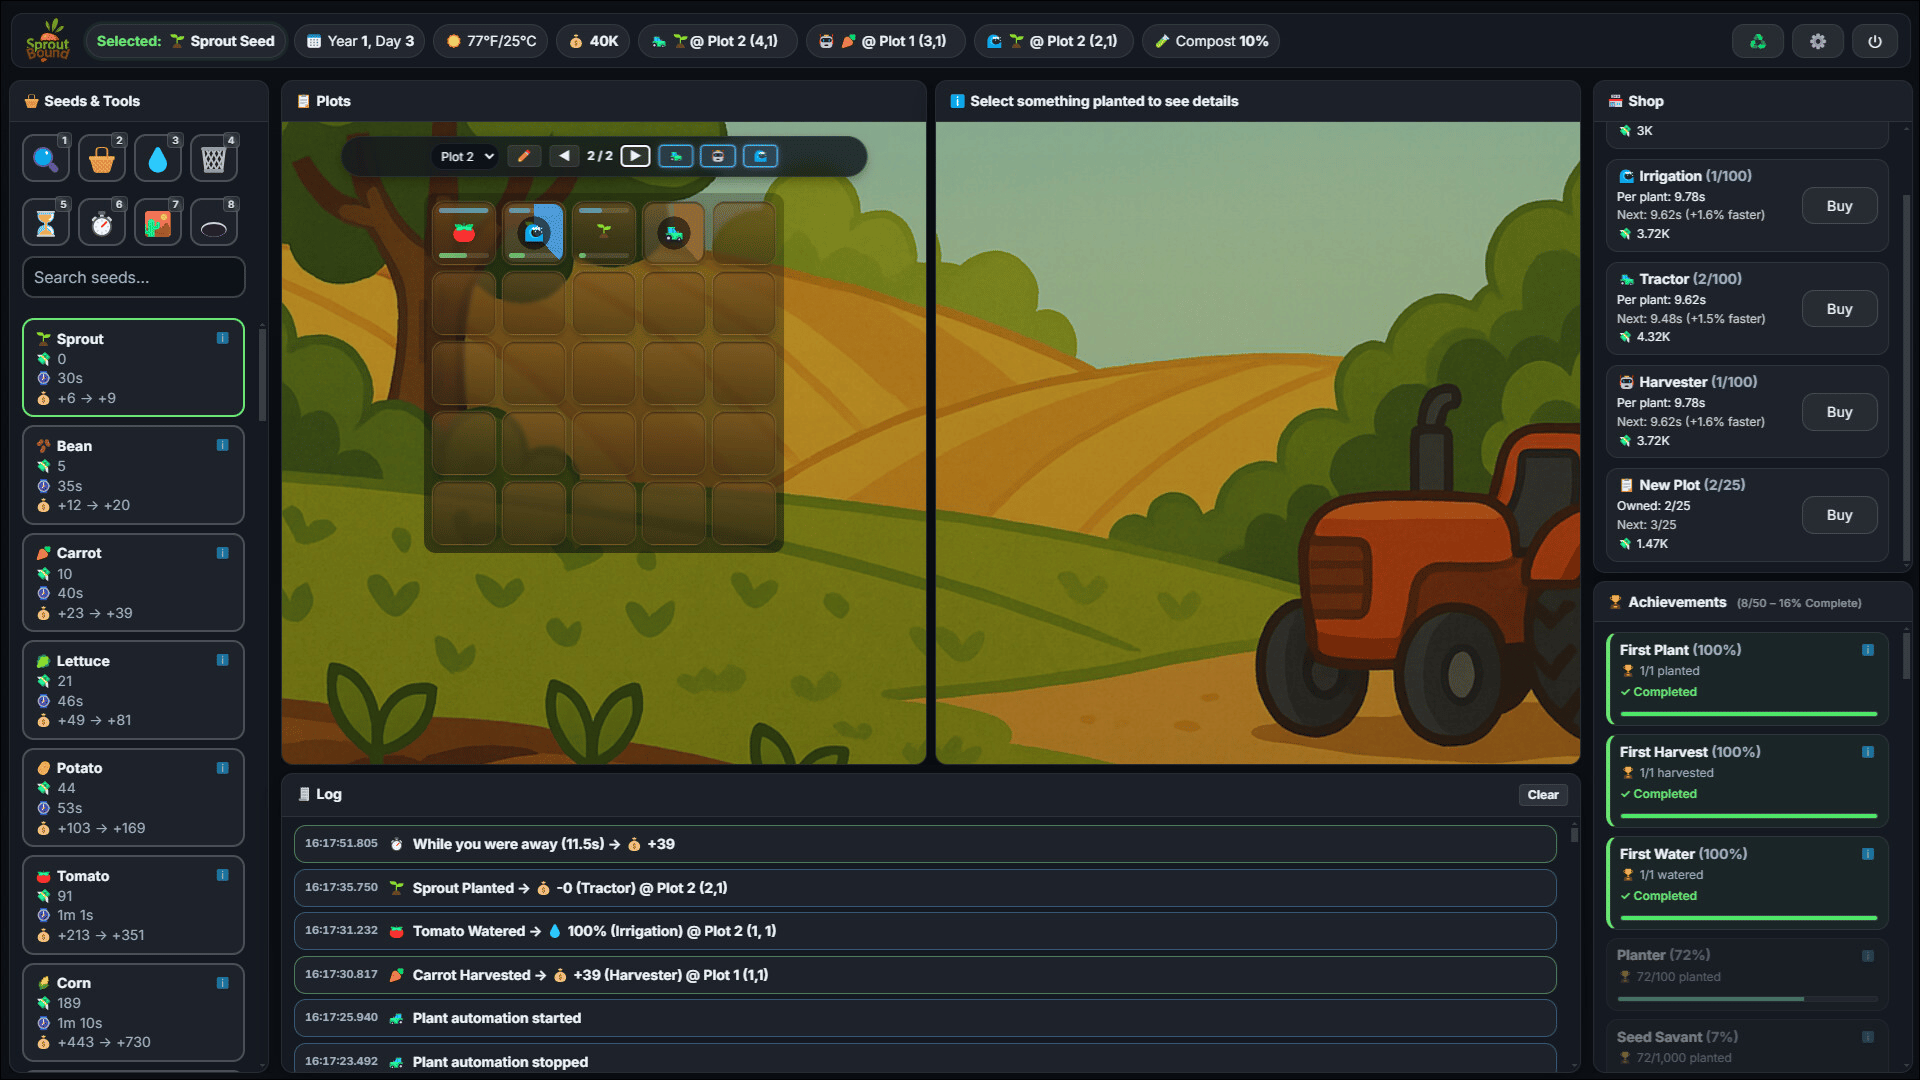The height and width of the screenshot is (1080, 1920).
Task: Select the hourglass tool
Action: [45, 223]
